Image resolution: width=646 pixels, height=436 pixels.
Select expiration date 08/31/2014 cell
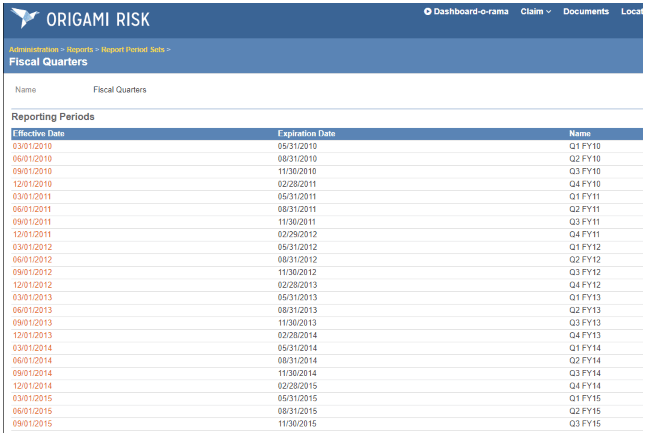click(297, 361)
